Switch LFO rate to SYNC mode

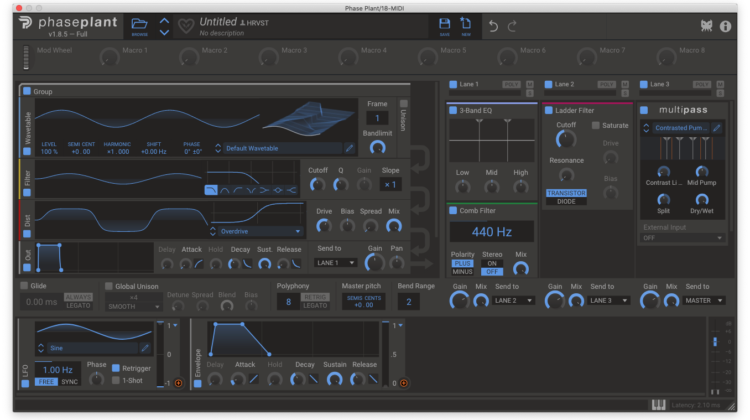tap(70, 382)
